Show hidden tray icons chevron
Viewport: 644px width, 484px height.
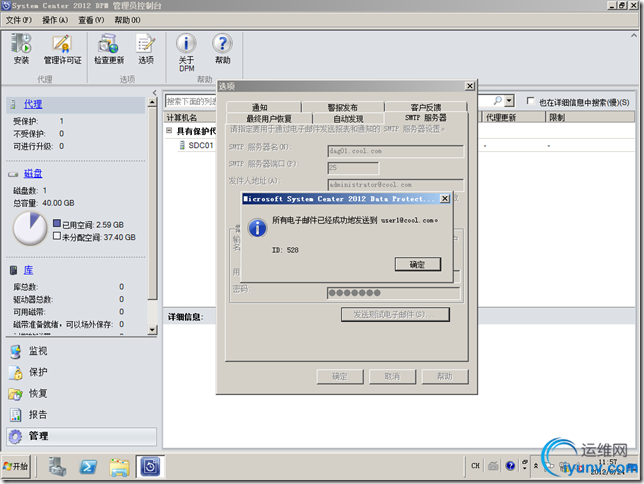pos(536,466)
